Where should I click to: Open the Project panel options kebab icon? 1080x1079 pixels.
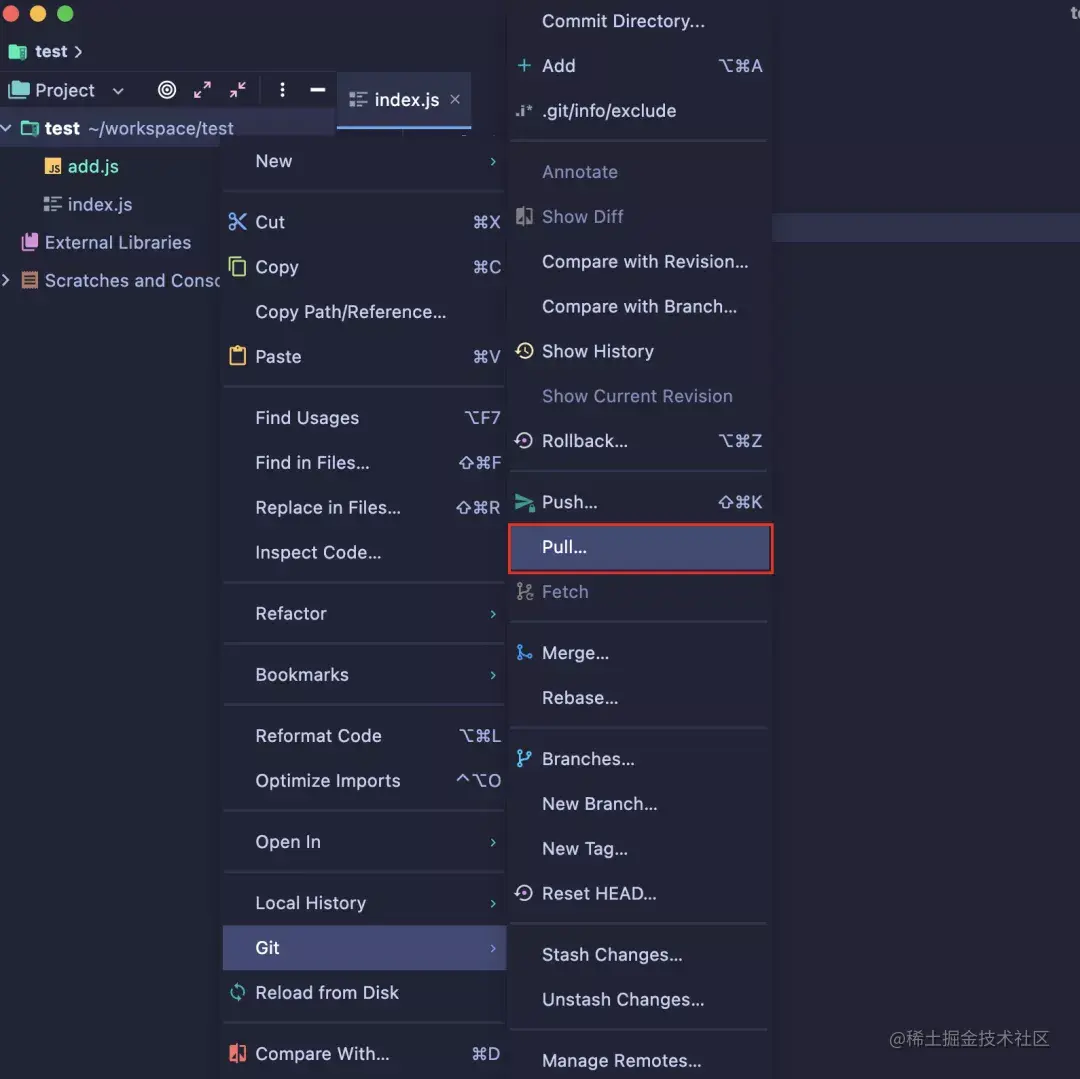282,90
